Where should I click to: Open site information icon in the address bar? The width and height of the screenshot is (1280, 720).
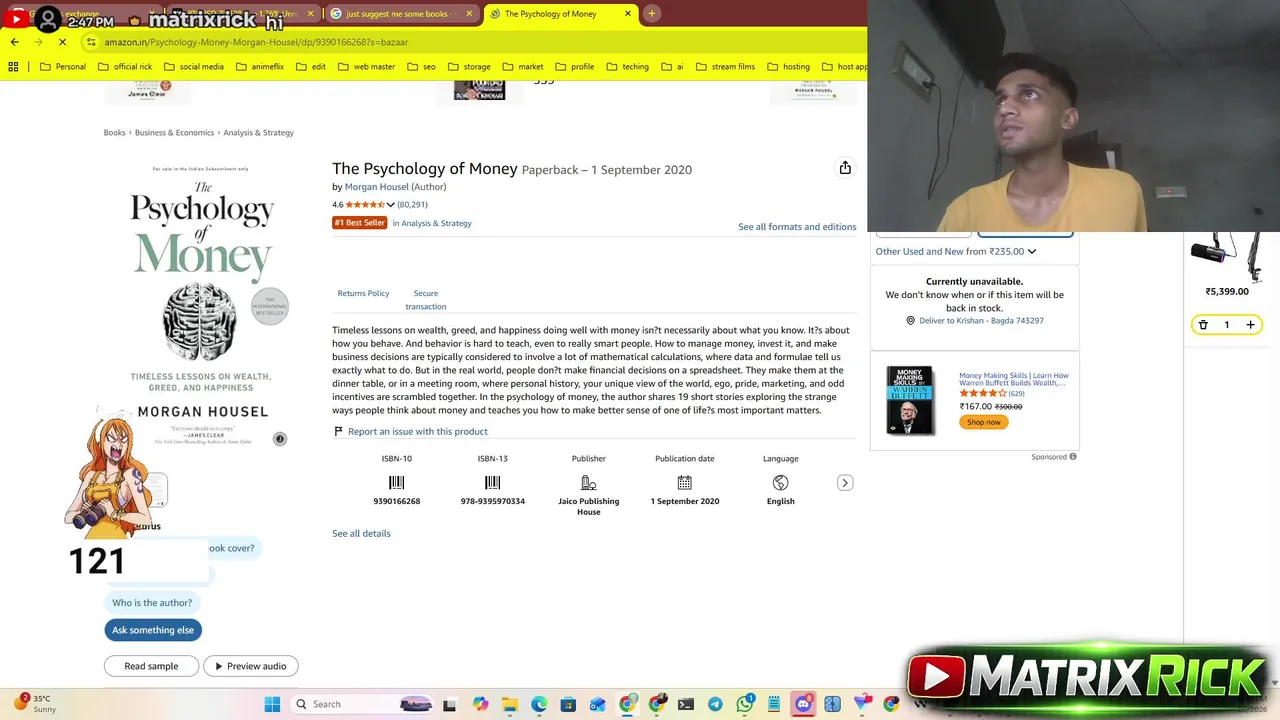(x=91, y=42)
